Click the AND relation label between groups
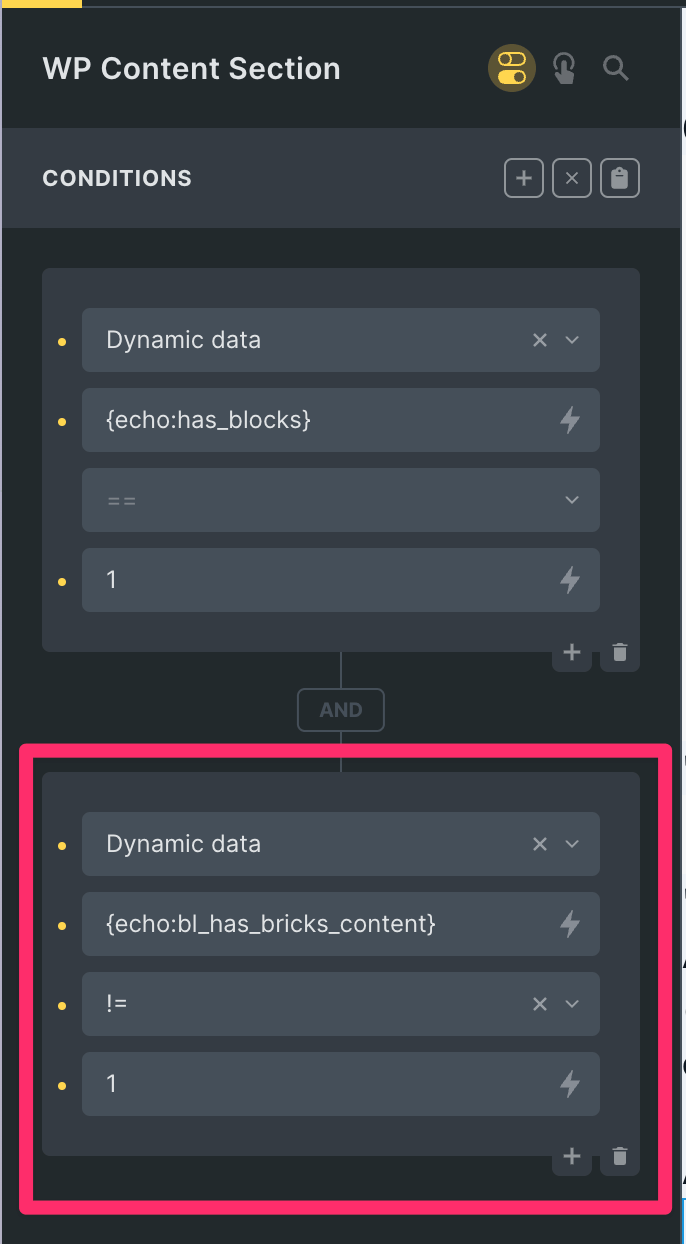Viewport: 686px width, 1244px height. pos(341,710)
